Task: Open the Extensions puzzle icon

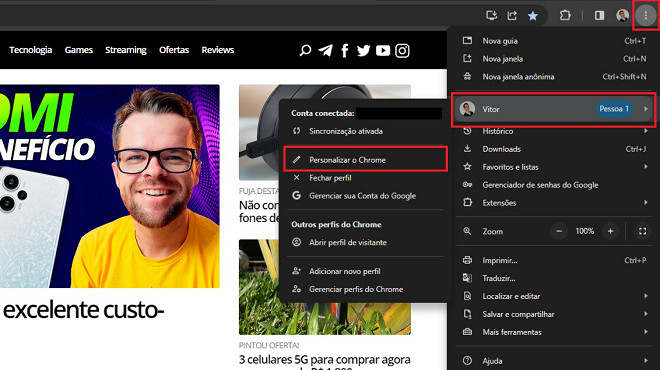Action: (565, 16)
